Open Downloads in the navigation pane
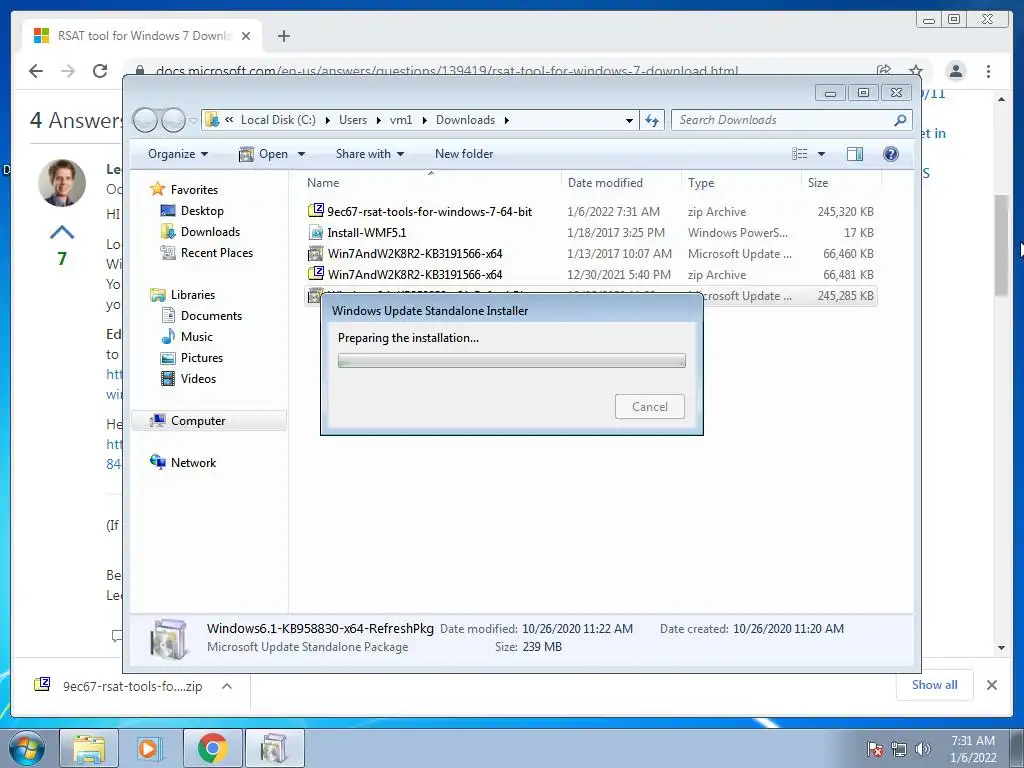 pos(200,232)
